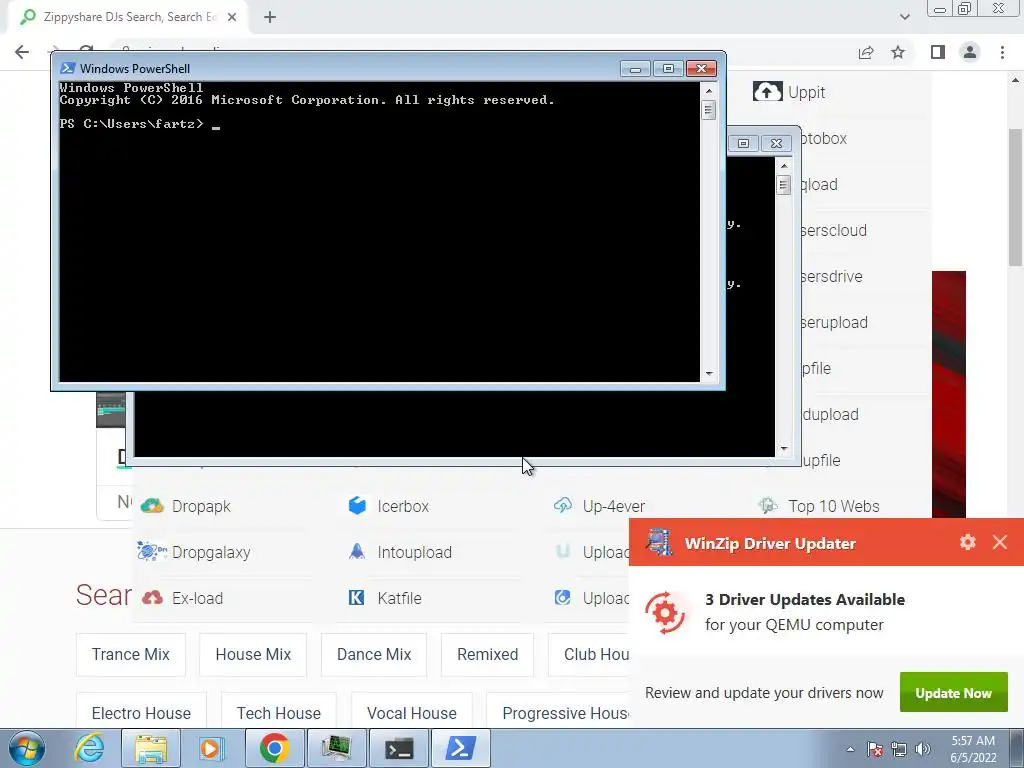Open the Intoupload link
Screen dimensions: 1024x768
[414, 552]
